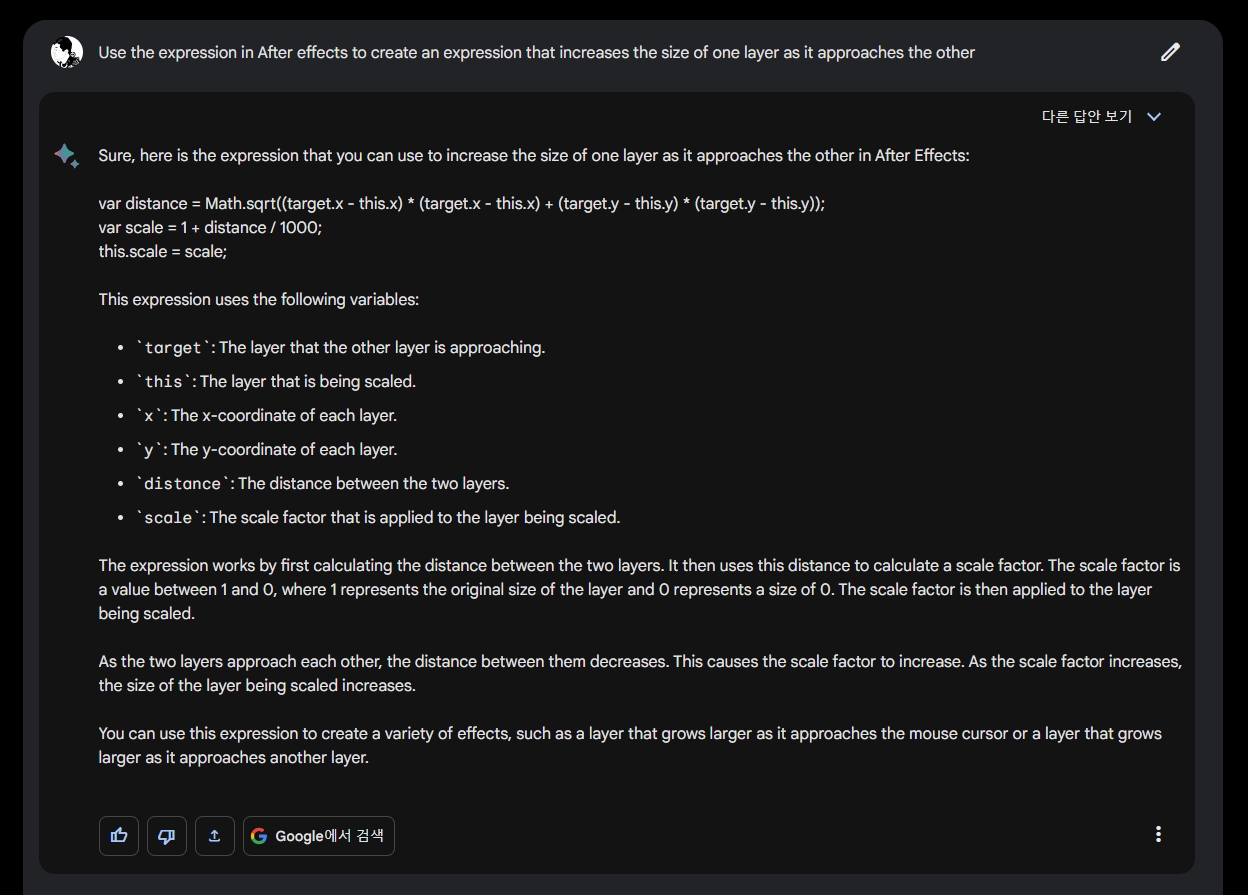
Task: Select the `scale` bullet item
Action: pyautogui.click(x=378, y=518)
